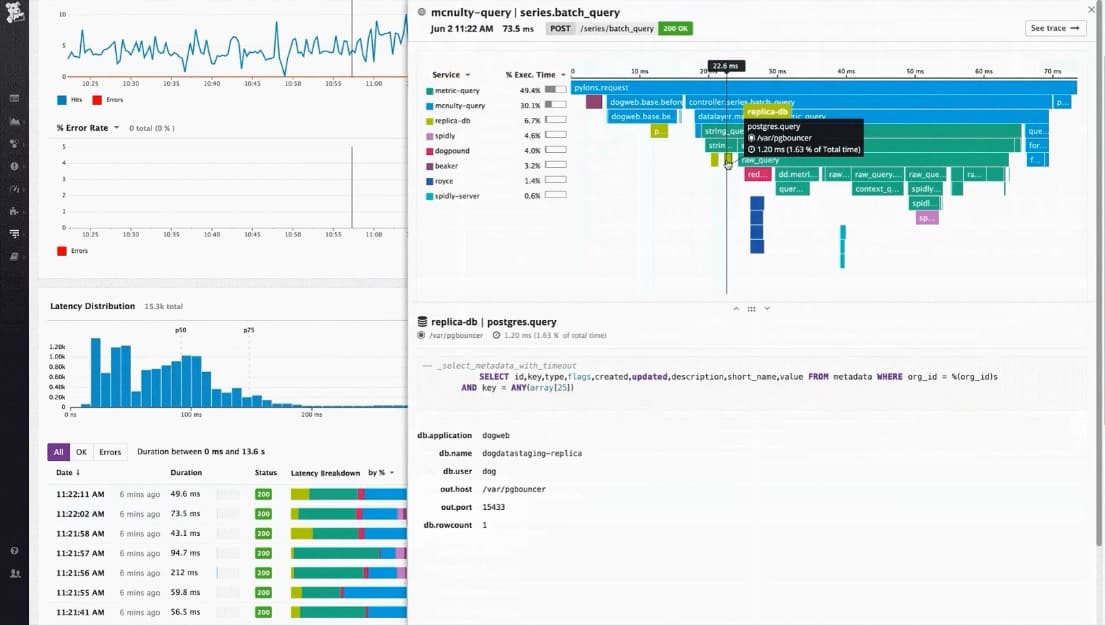Open the Team users sidebar icon
The width and height of the screenshot is (1105, 625).
coord(14,574)
